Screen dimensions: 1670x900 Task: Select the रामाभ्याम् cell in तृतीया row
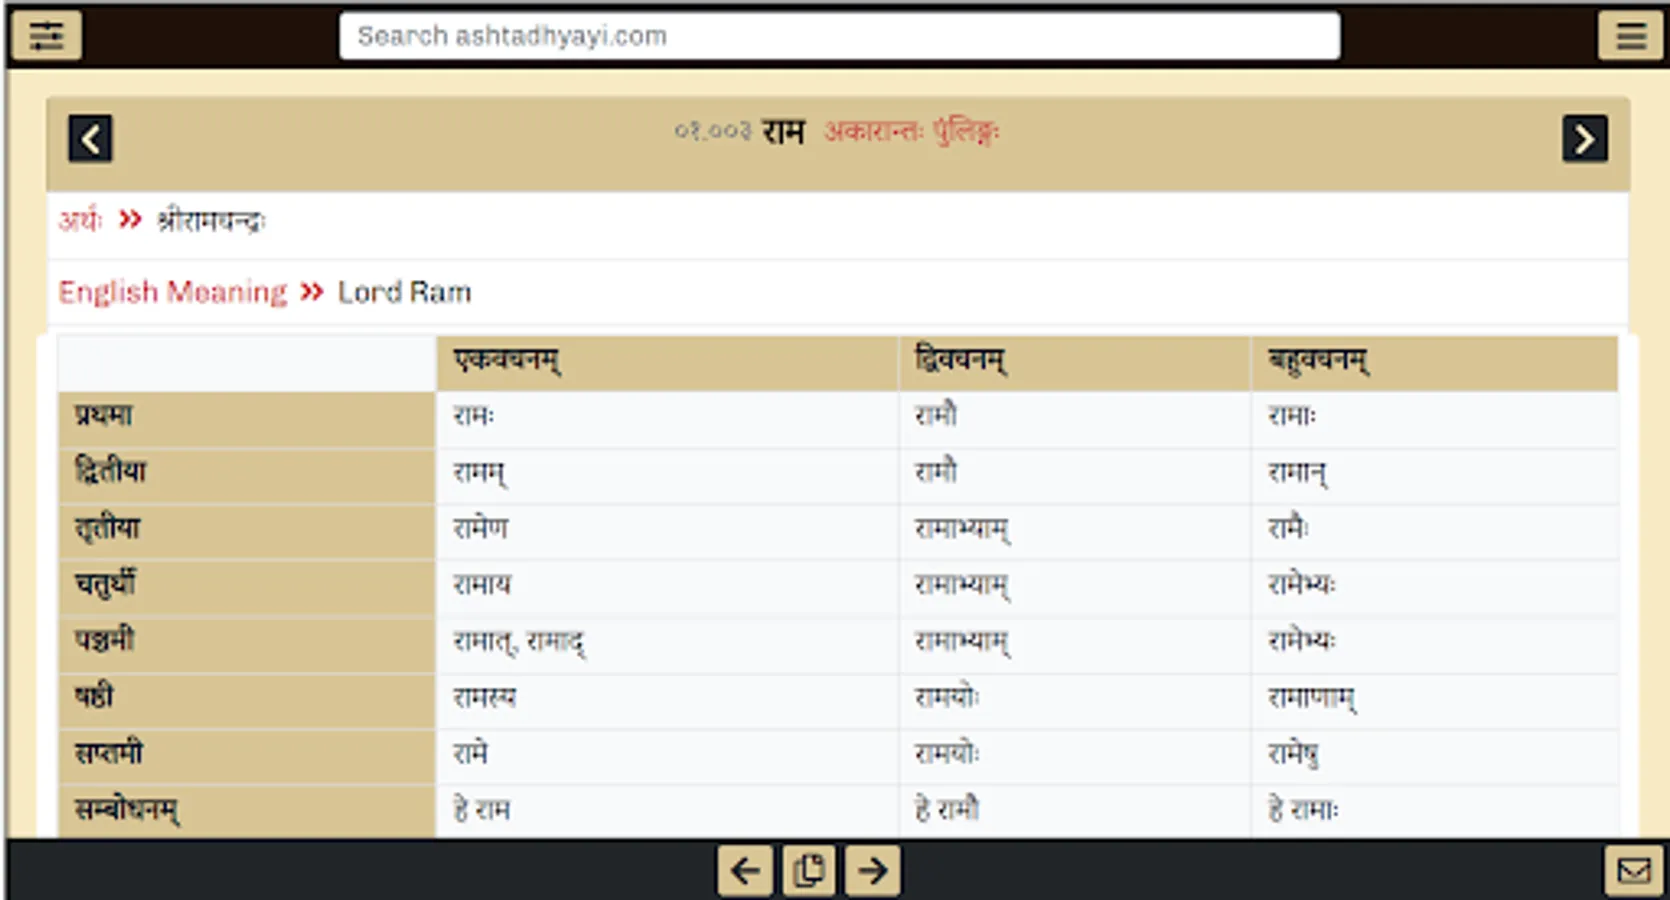point(960,529)
